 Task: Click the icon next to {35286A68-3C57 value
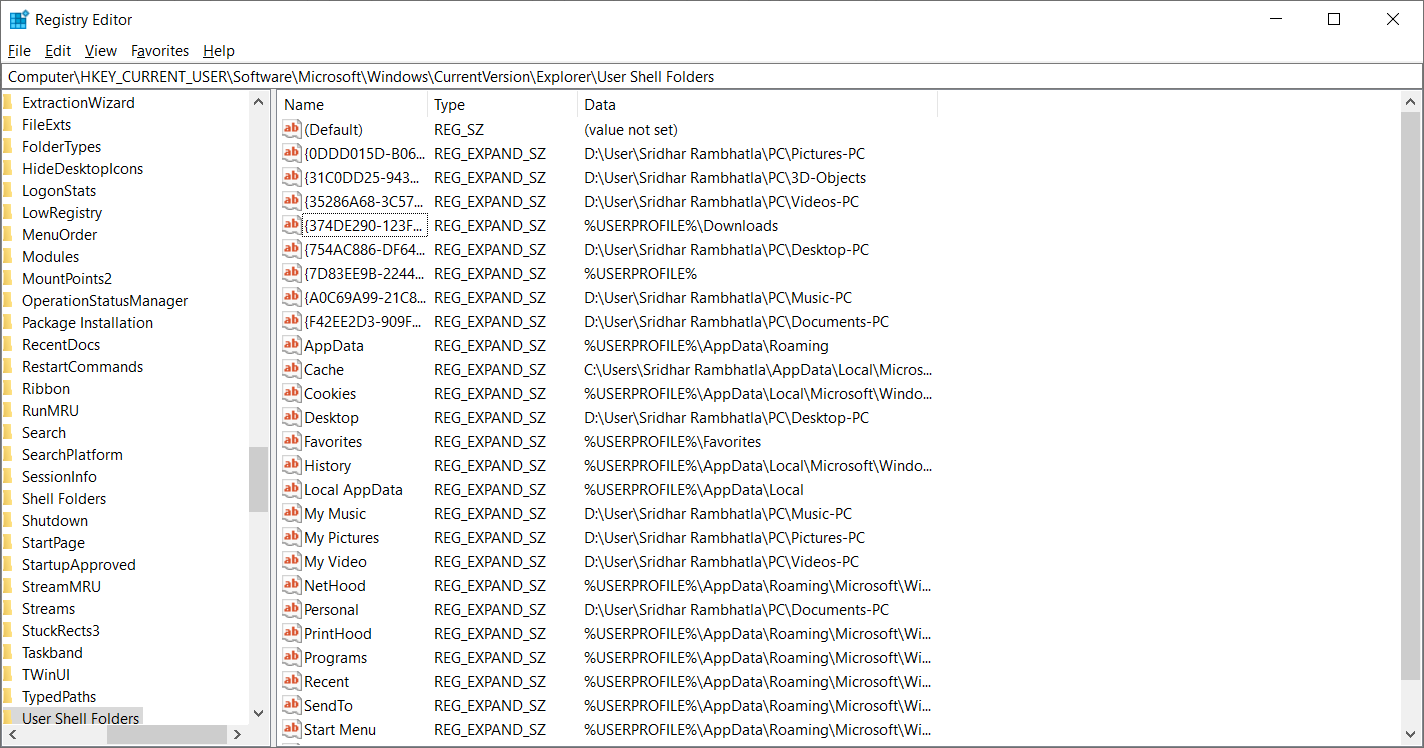click(x=291, y=201)
